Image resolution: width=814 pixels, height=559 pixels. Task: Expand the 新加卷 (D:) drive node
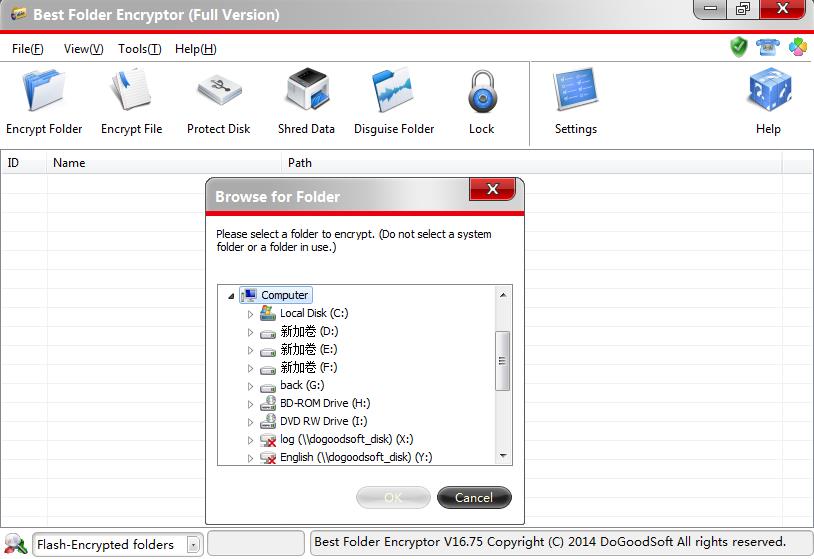250,332
